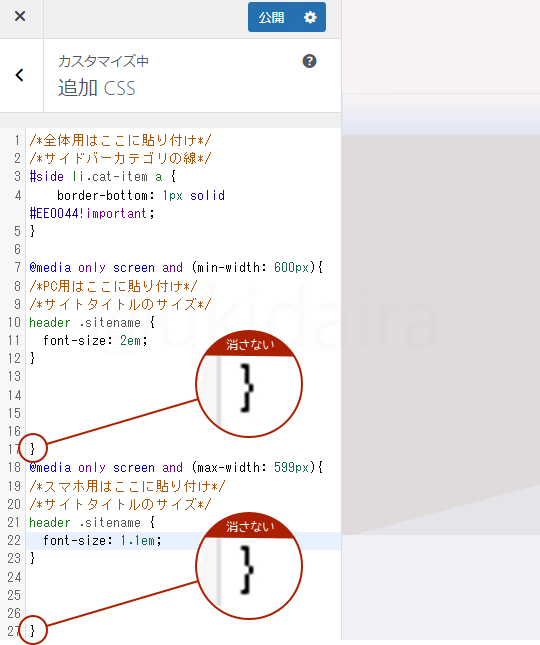Click line 2 comment サイドバーカテゴリの線
540x645 pixels.
[x=120, y=158]
